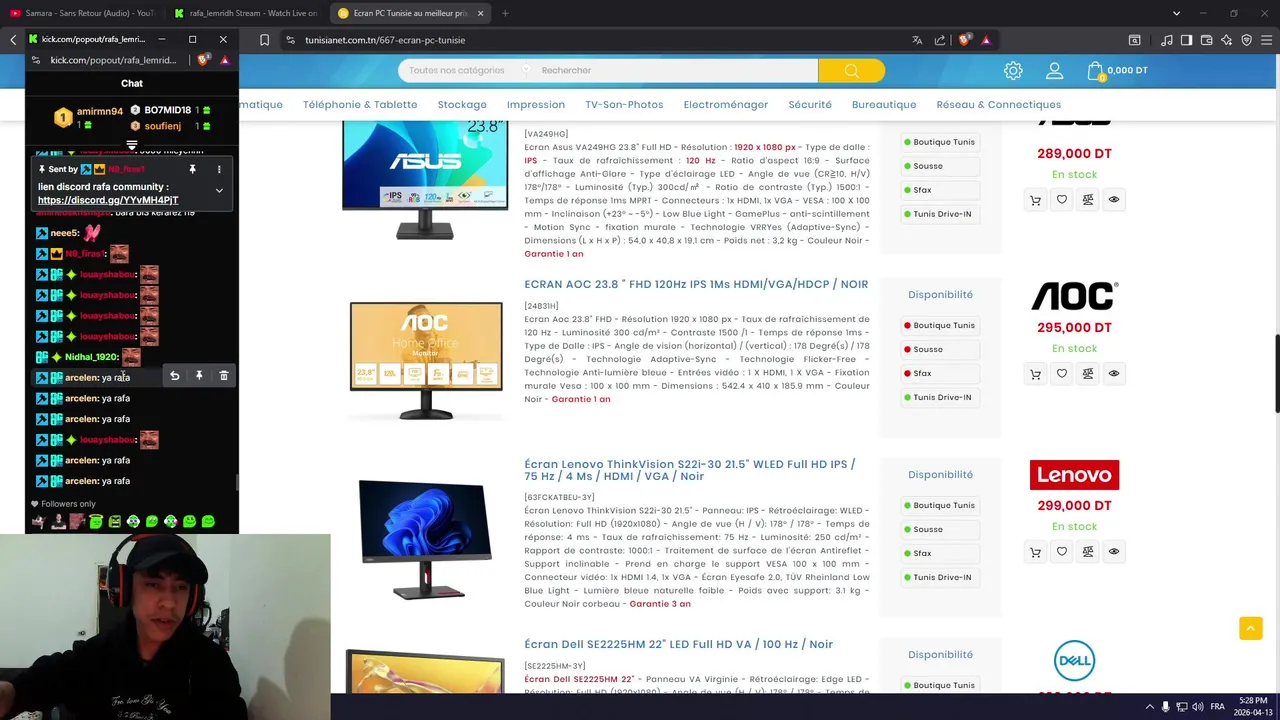The height and width of the screenshot is (720, 1280).
Task: Click the Brave Shields icon in Kick popout
Action: 205,60
